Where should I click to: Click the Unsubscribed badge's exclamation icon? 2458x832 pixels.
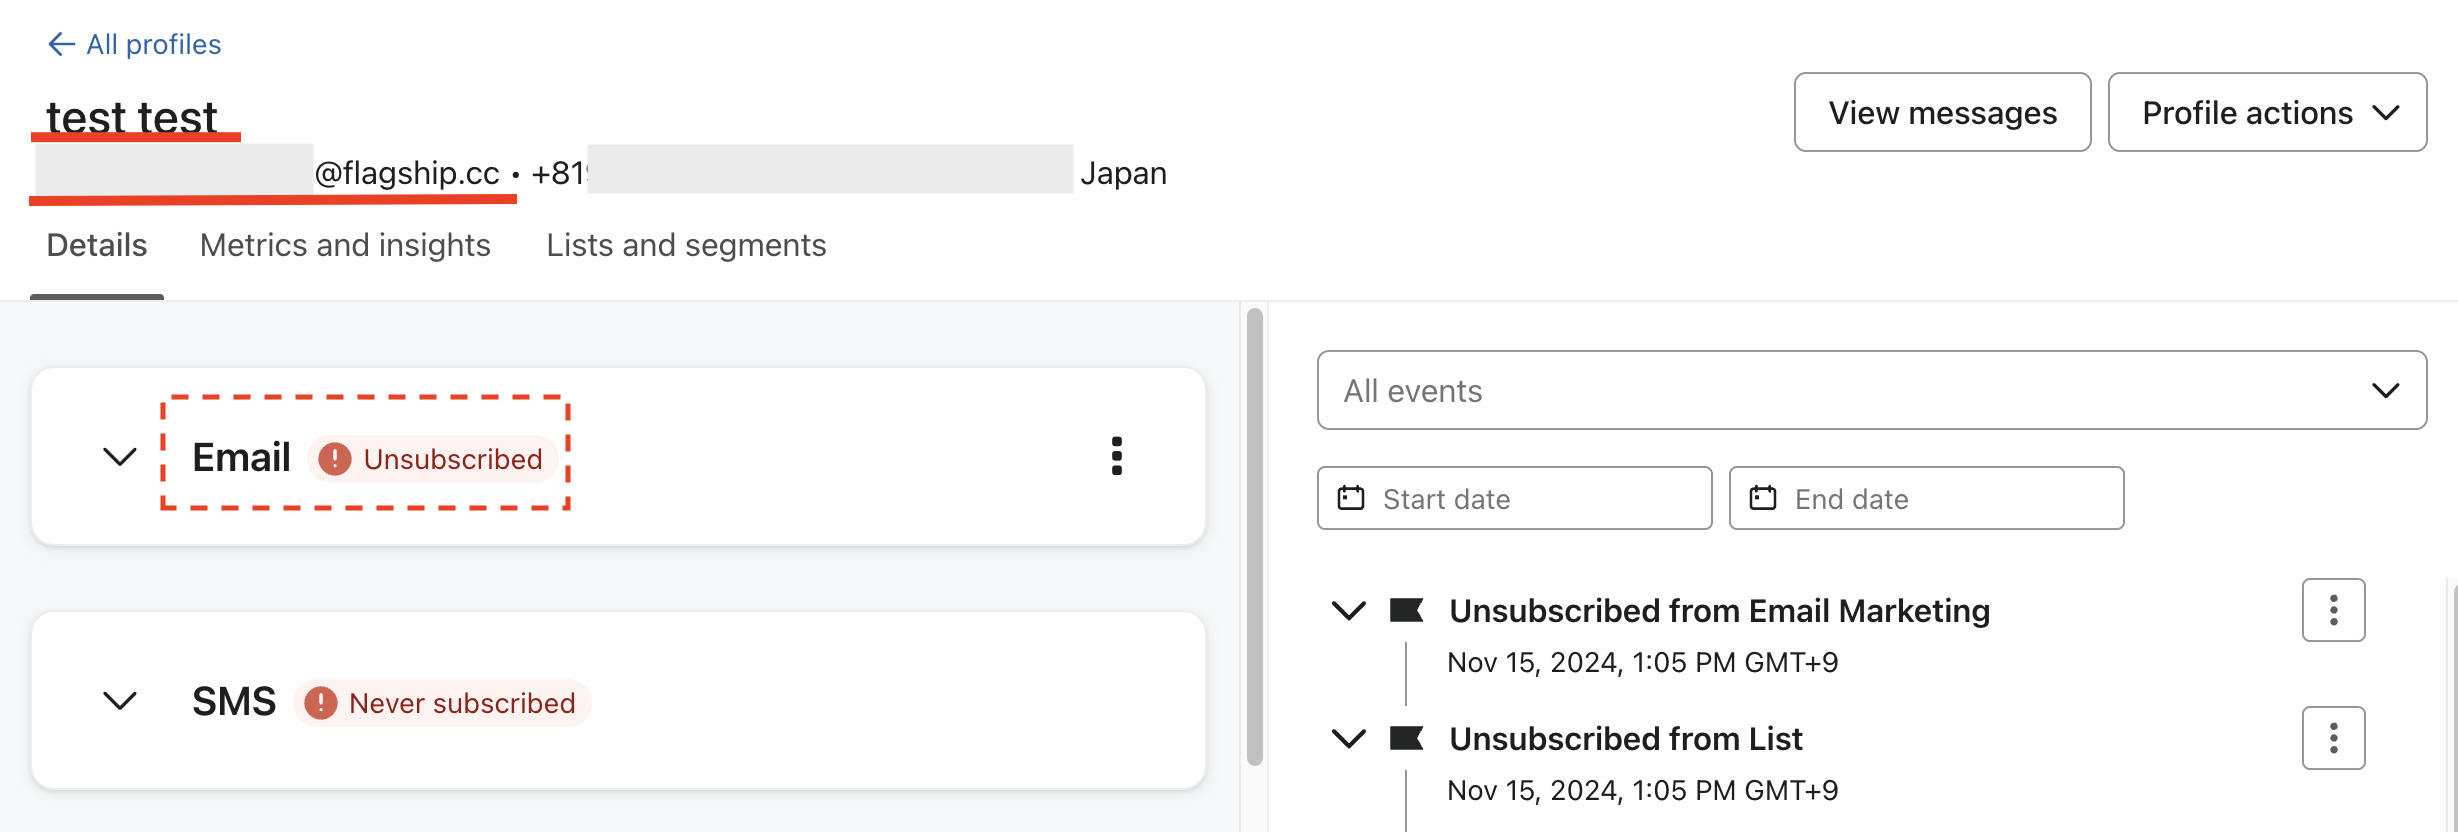[334, 459]
